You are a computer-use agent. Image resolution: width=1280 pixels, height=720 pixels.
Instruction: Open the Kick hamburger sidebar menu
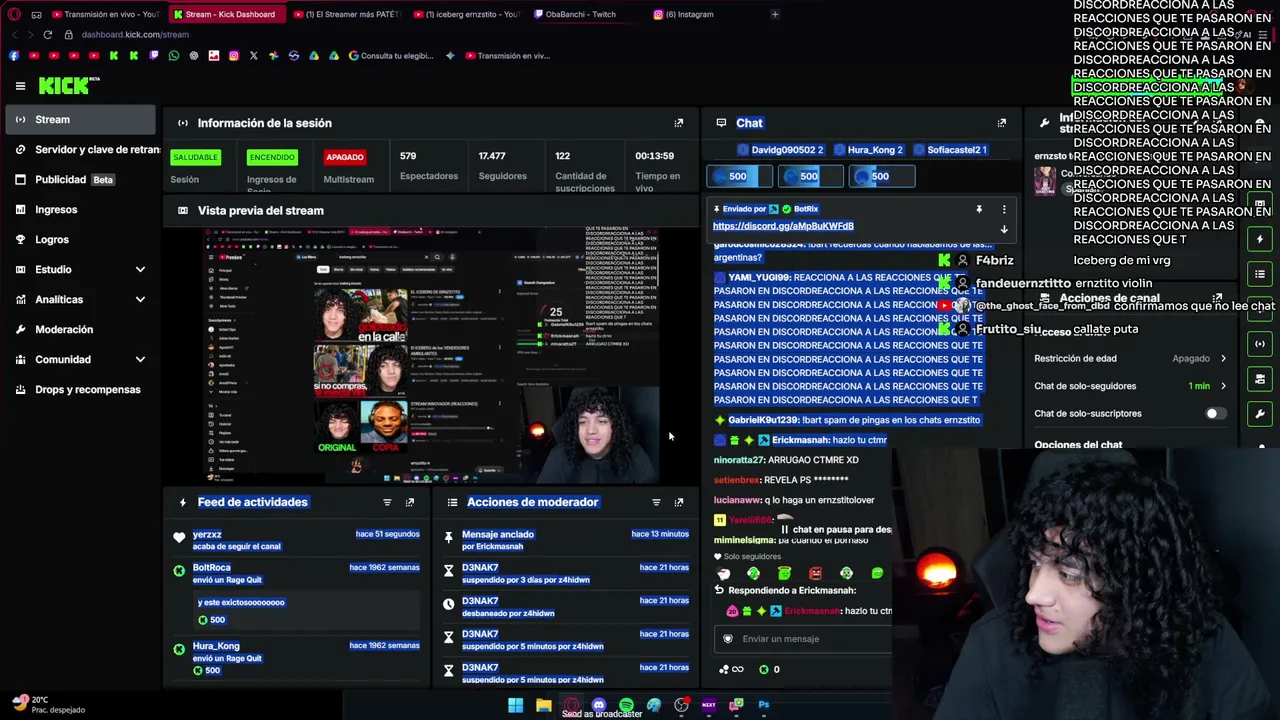click(x=20, y=86)
